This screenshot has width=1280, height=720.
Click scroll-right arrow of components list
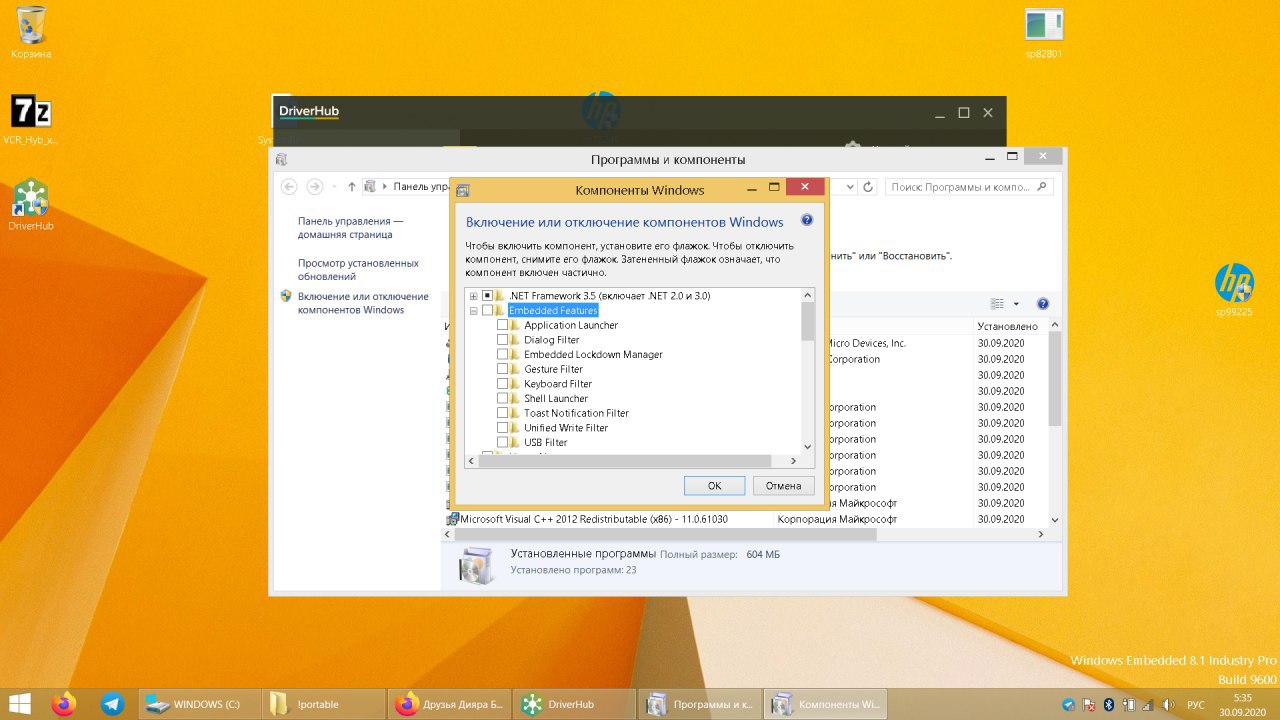pos(794,461)
